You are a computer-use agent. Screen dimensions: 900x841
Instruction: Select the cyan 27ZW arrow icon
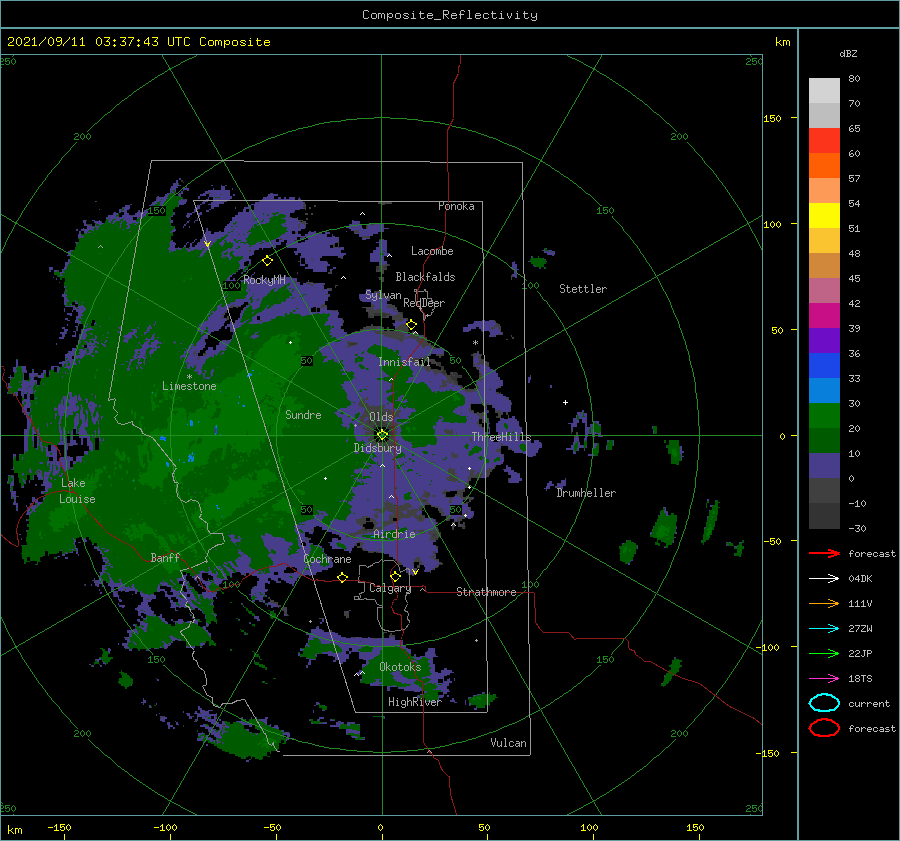[824, 629]
